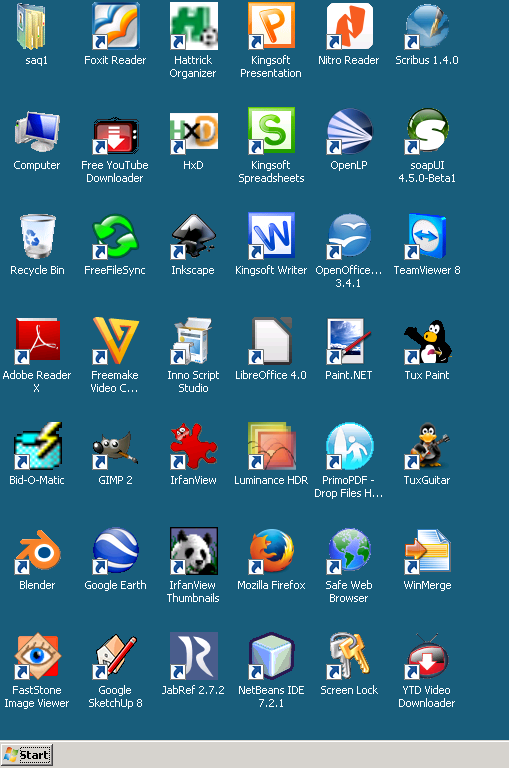Open Hattrick Organizer icon

(x=193, y=25)
